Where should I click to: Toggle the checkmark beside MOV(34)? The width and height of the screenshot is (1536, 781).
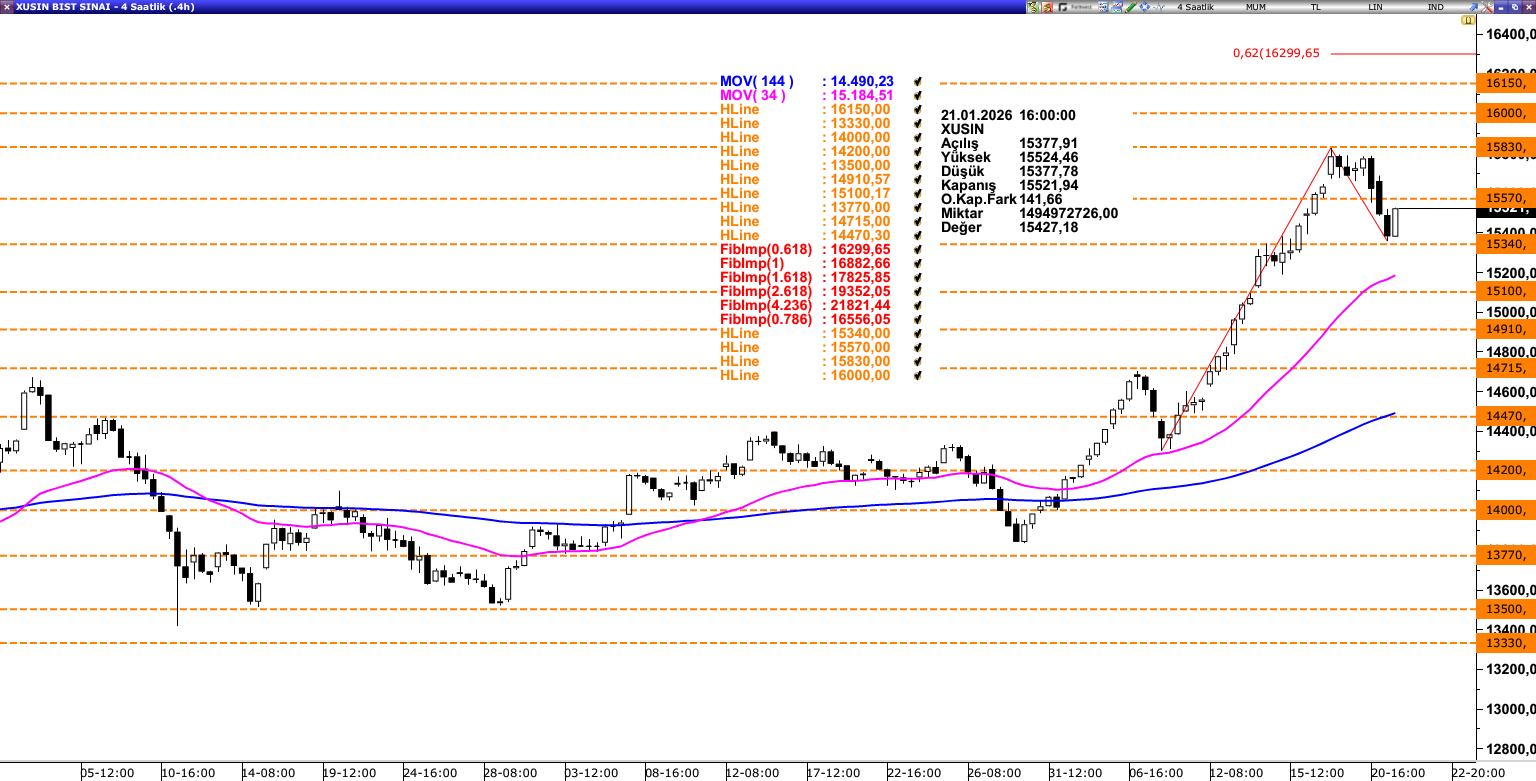pyautogui.click(x=917, y=95)
